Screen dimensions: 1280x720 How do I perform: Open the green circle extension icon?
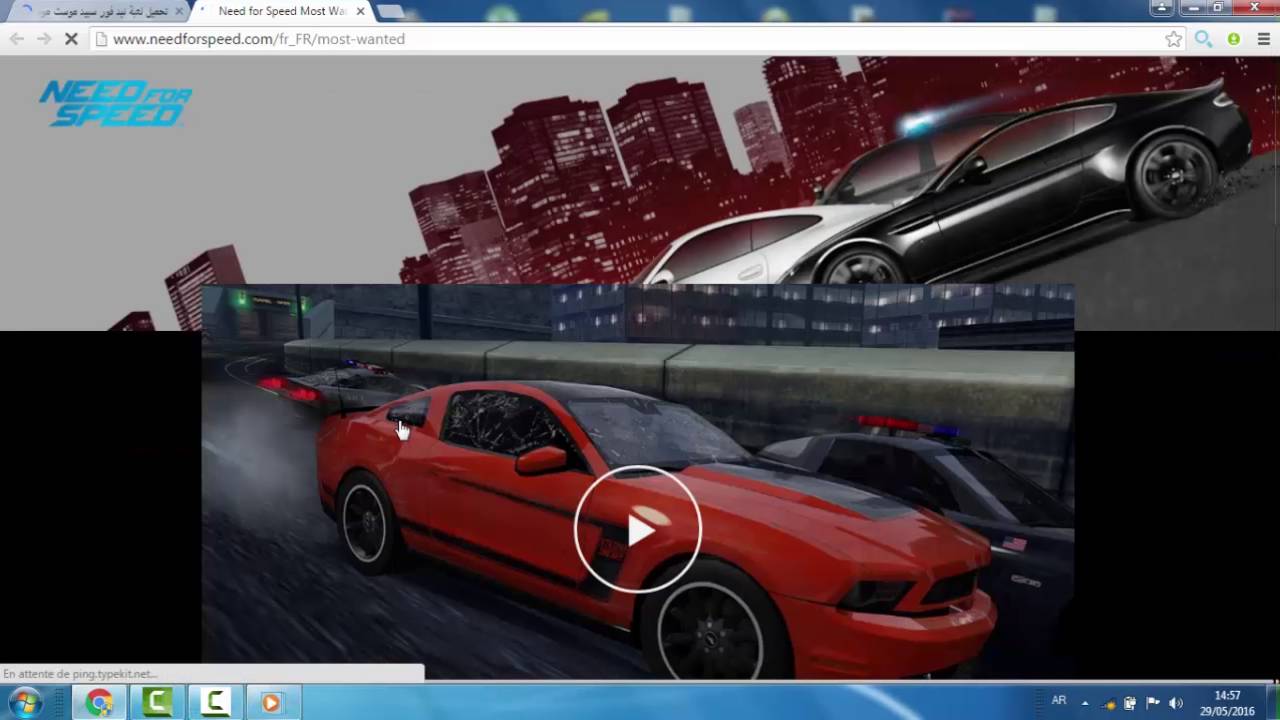[1234, 39]
